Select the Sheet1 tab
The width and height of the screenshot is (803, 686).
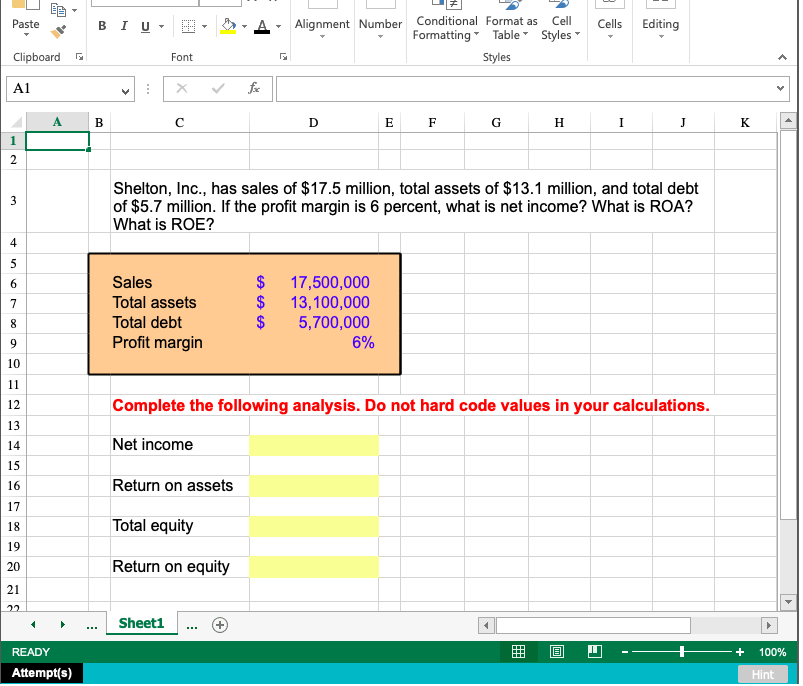tap(141, 623)
